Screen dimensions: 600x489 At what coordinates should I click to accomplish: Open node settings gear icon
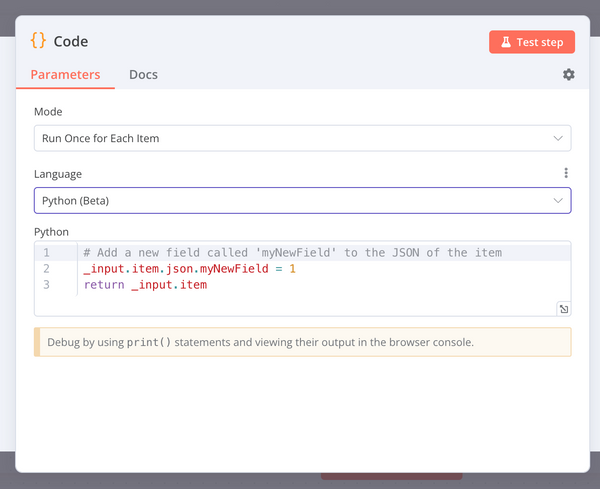568,75
